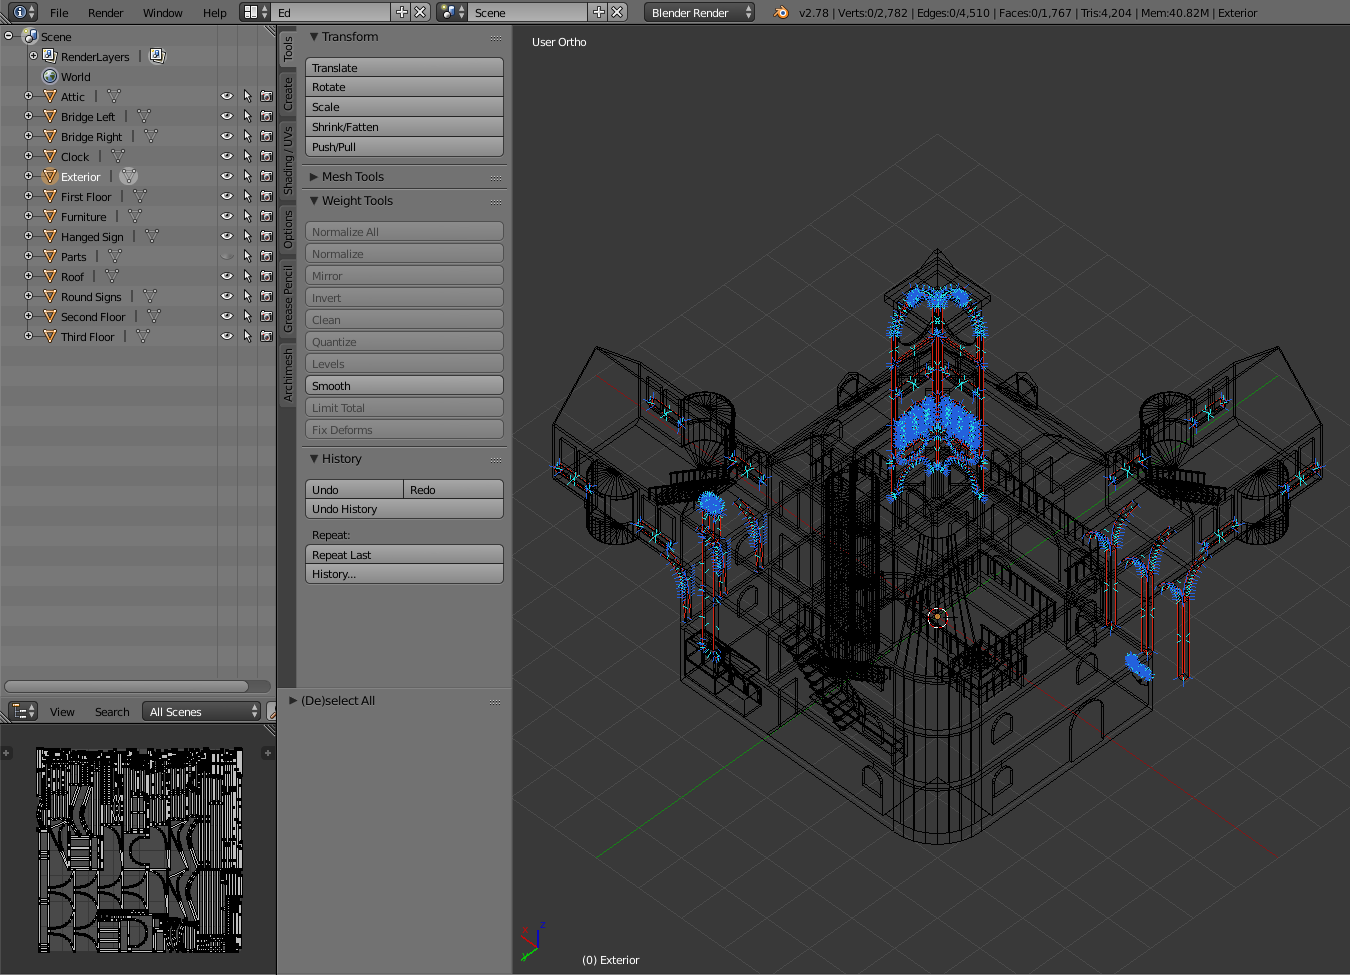Expand the Hanged Sign tree item
1350x975 pixels.
[x=29, y=236]
